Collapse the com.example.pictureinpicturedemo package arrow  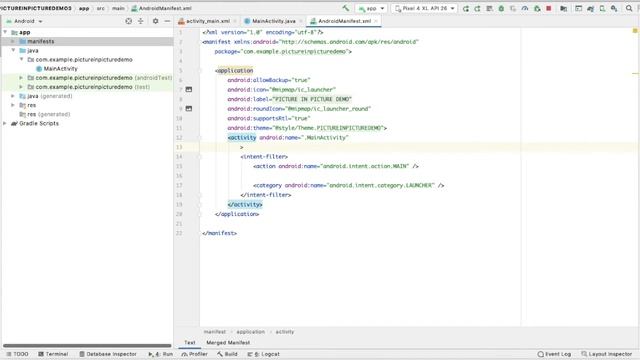21,59
